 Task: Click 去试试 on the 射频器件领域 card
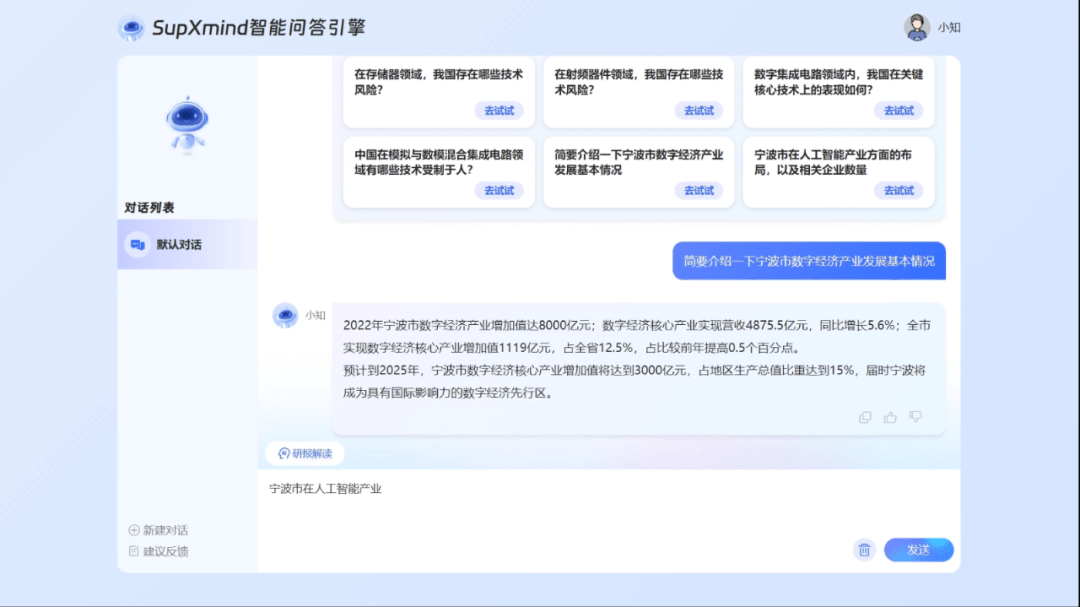[x=699, y=111]
